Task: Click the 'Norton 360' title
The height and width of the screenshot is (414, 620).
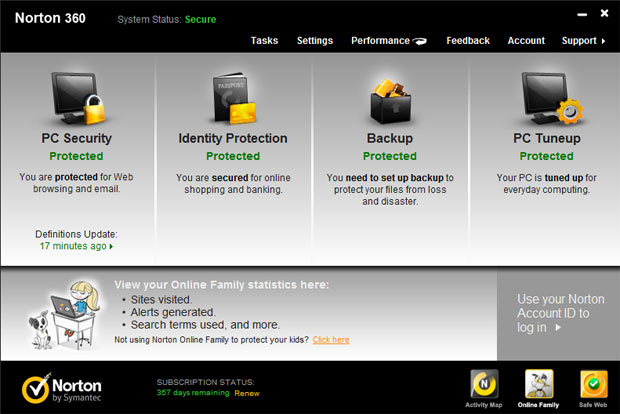Action: point(50,18)
